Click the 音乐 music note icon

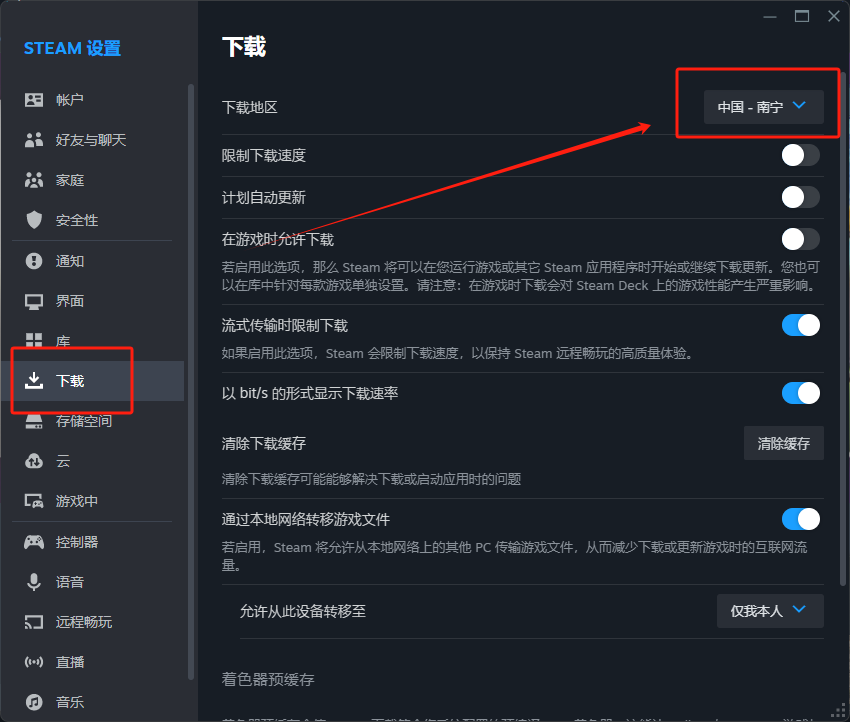(x=32, y=701)
